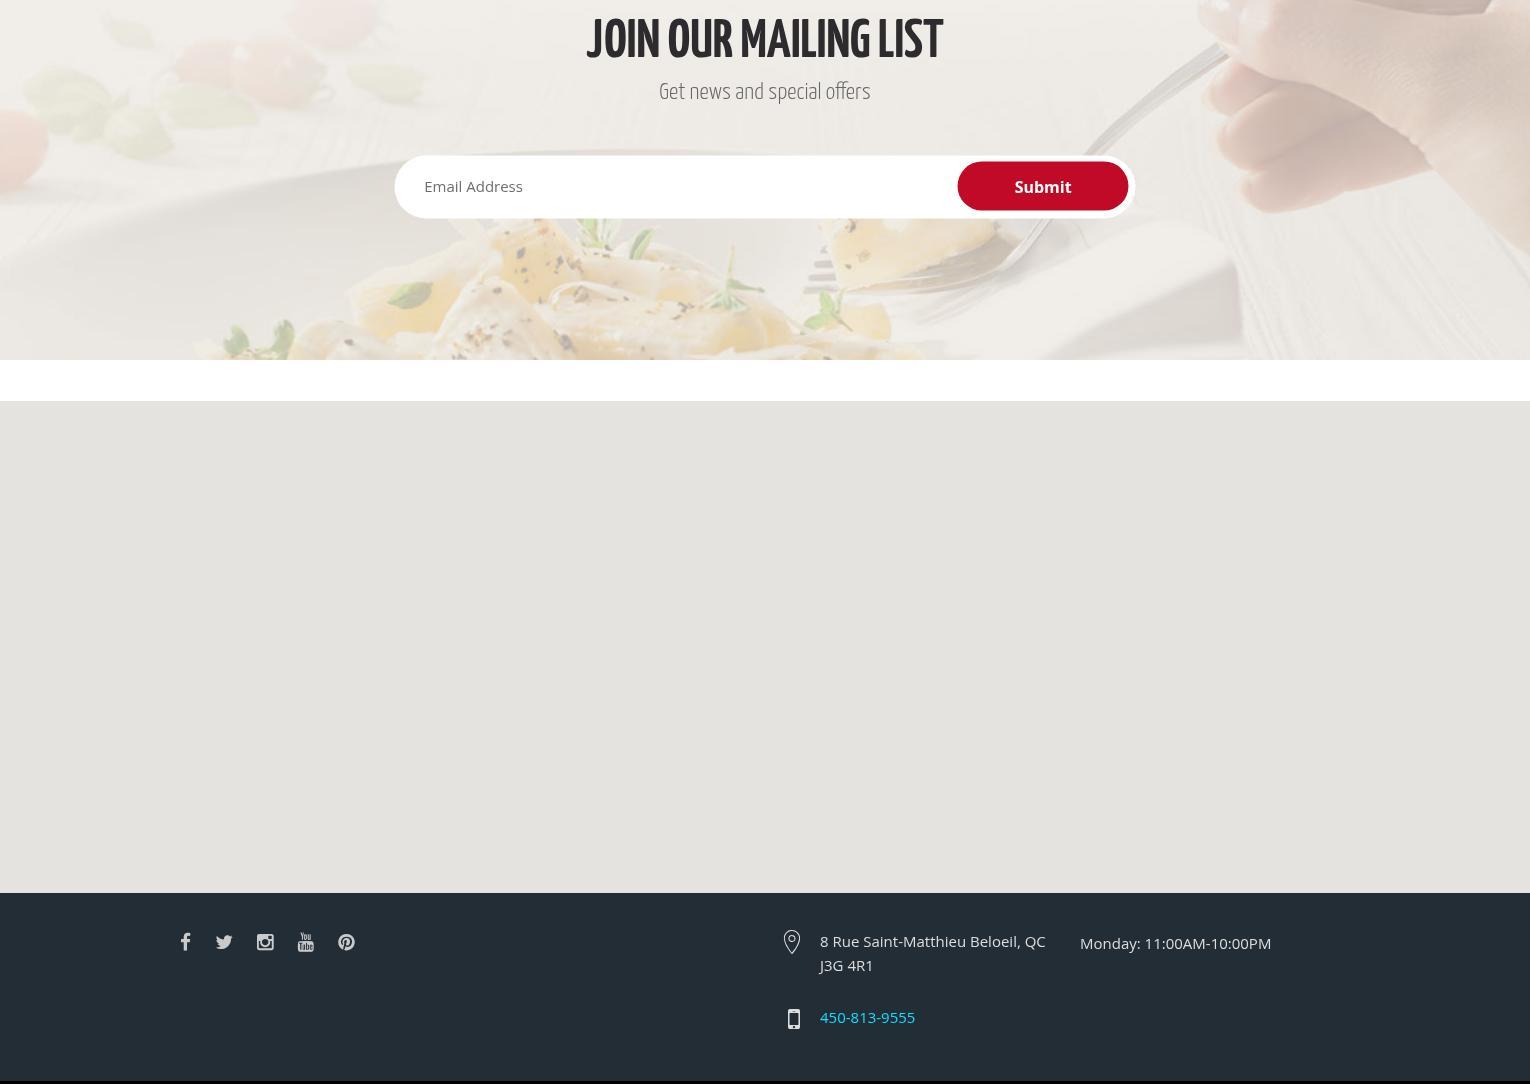The width and height of the screenshot is (1530, 1084).
Task: Click the mobile phone icon
Action: click(794, 1019)
